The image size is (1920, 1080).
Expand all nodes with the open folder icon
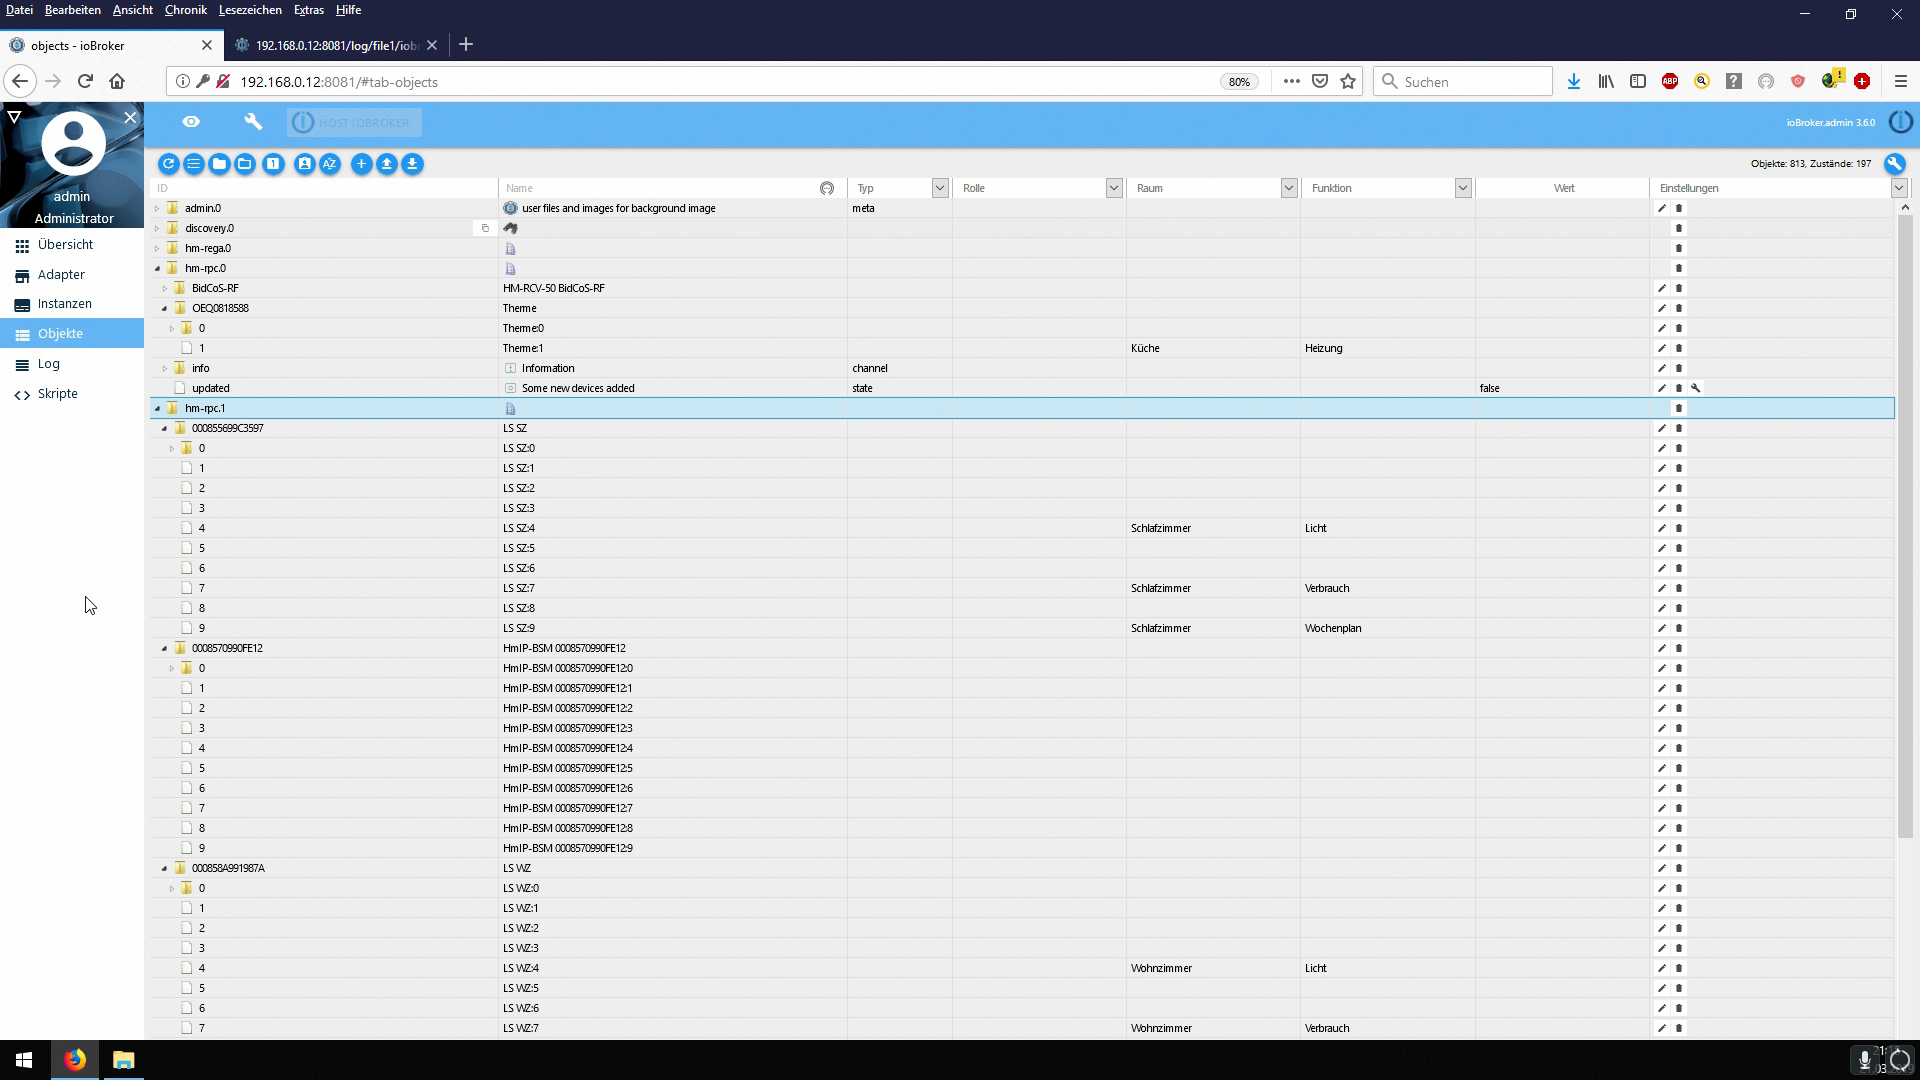245,164
